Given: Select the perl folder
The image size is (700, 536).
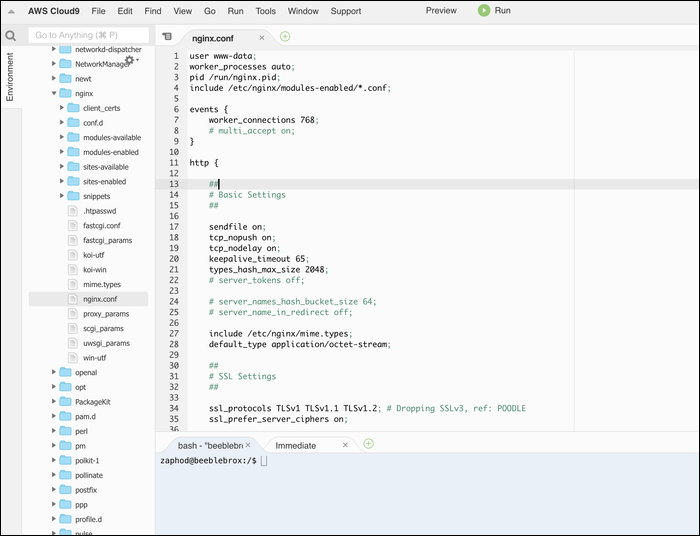Looking at the screenshot, I should 81,431.
